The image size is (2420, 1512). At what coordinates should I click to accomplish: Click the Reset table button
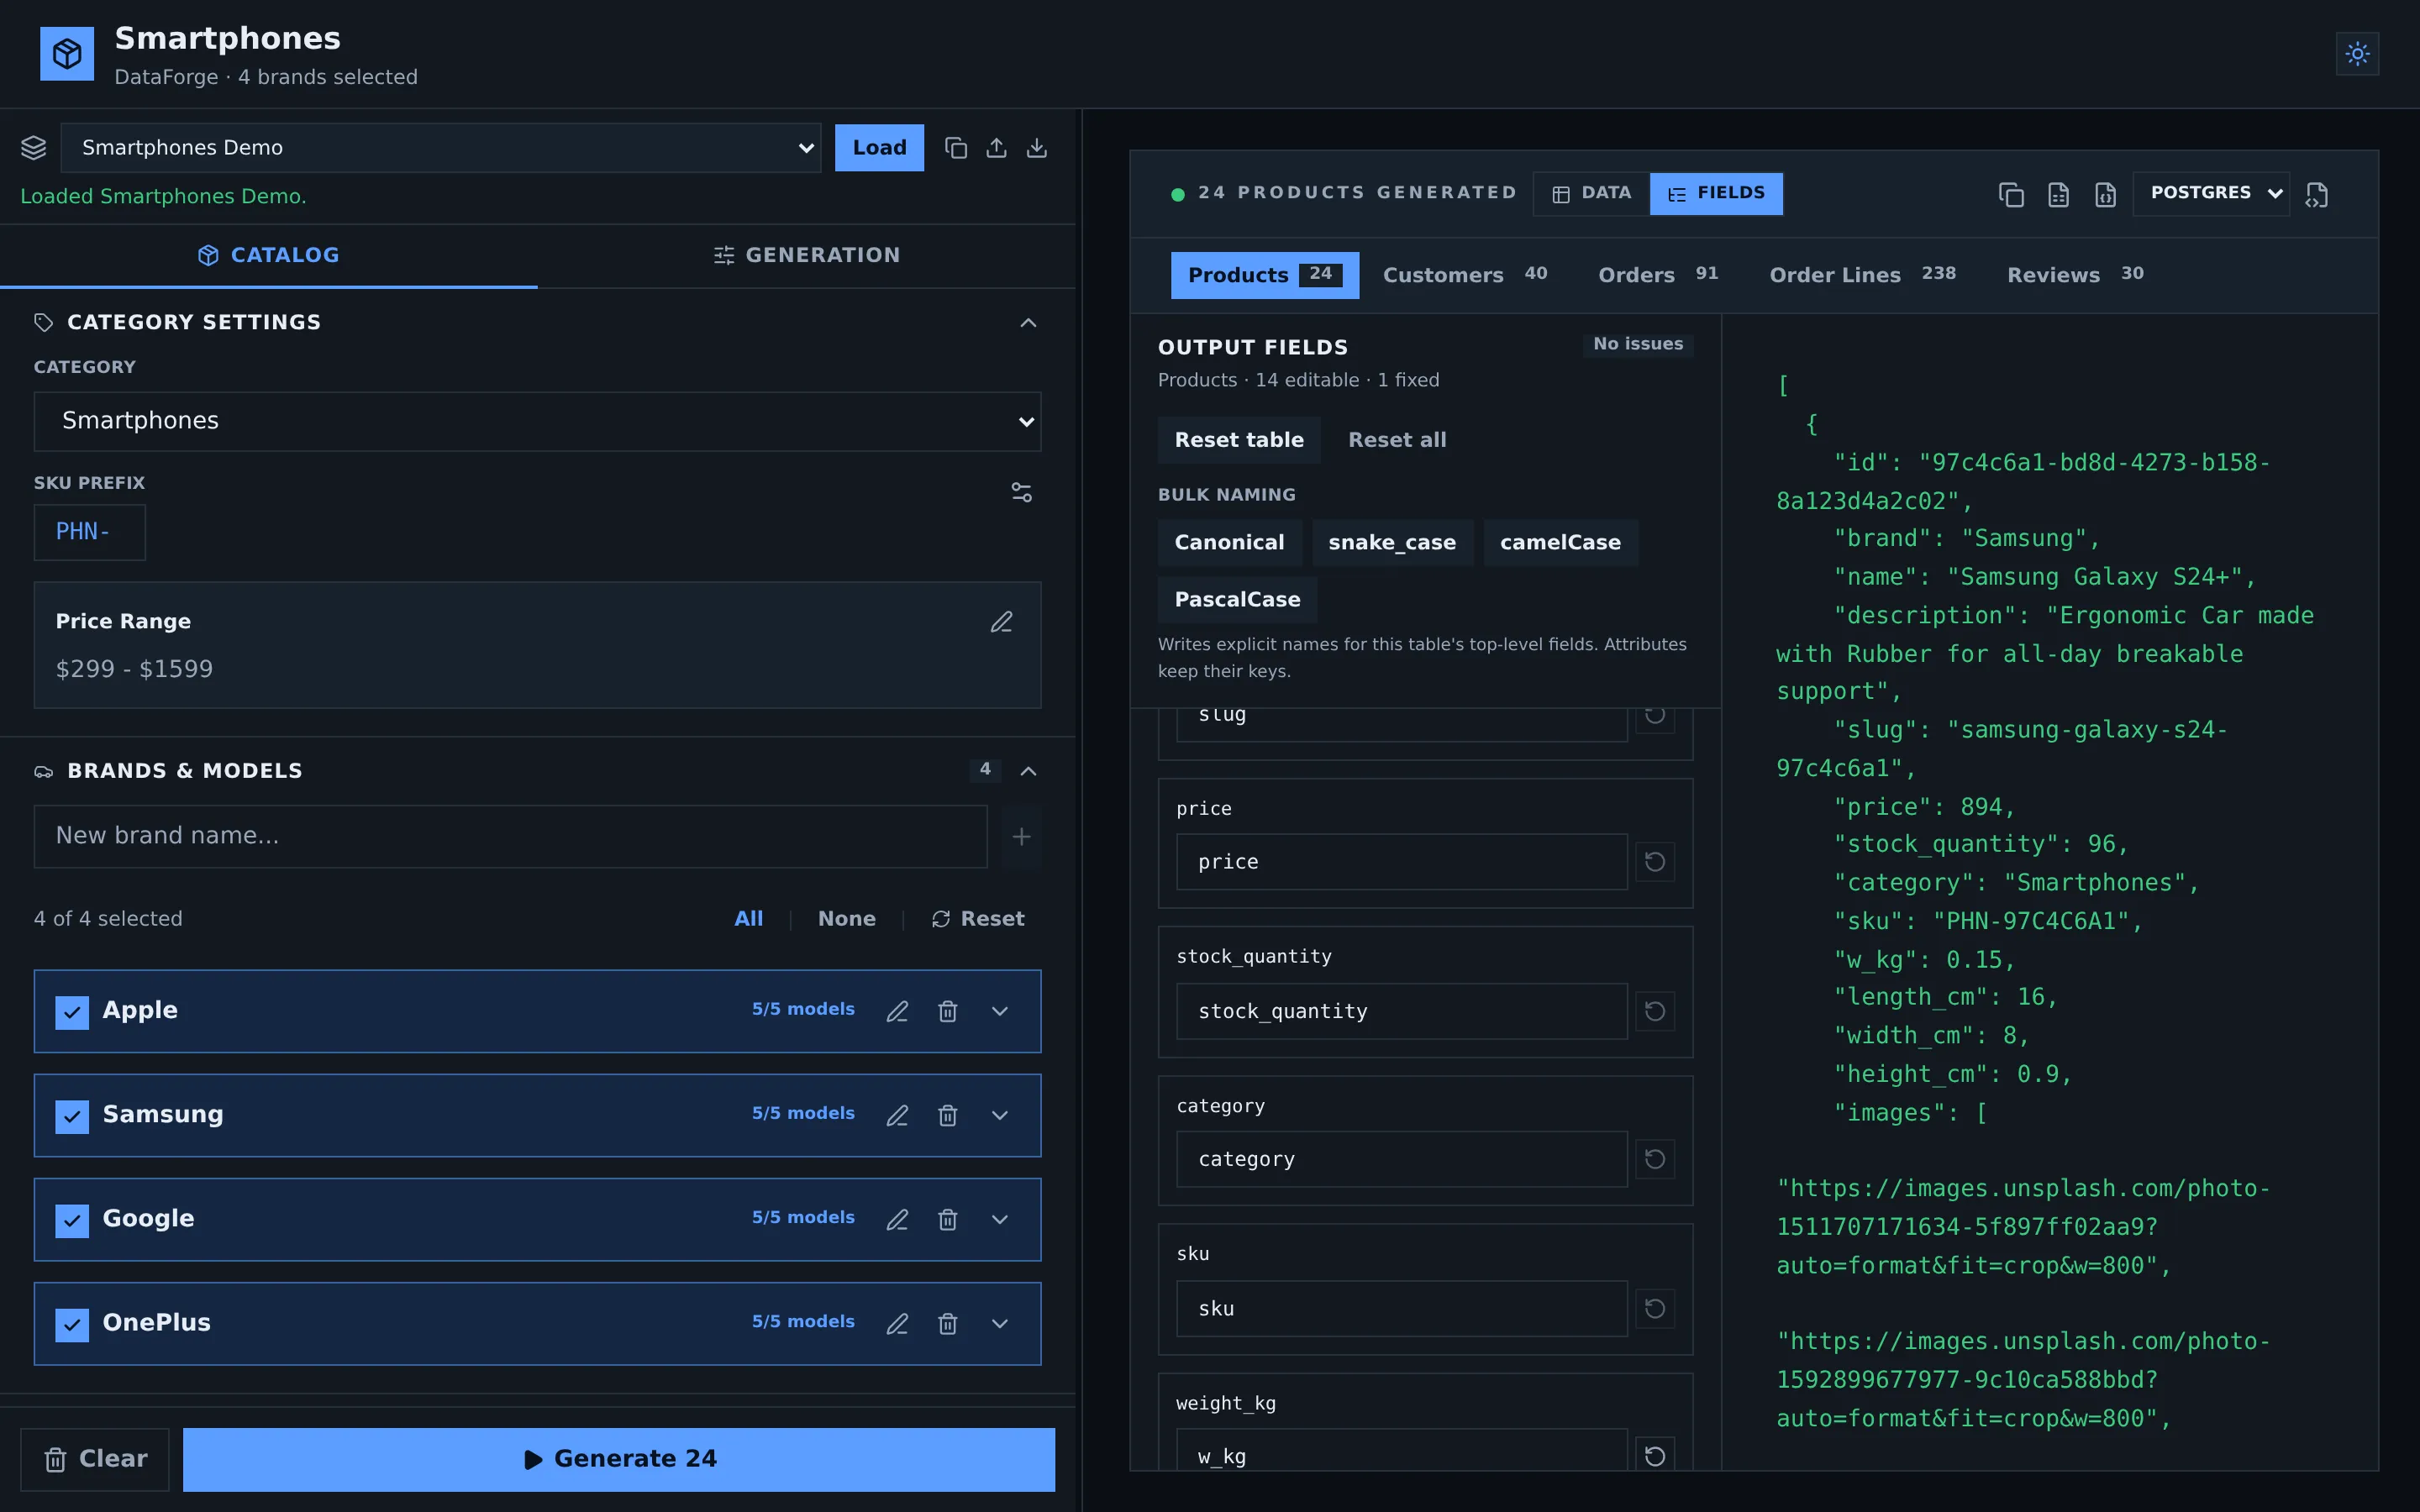(1239, 440)
